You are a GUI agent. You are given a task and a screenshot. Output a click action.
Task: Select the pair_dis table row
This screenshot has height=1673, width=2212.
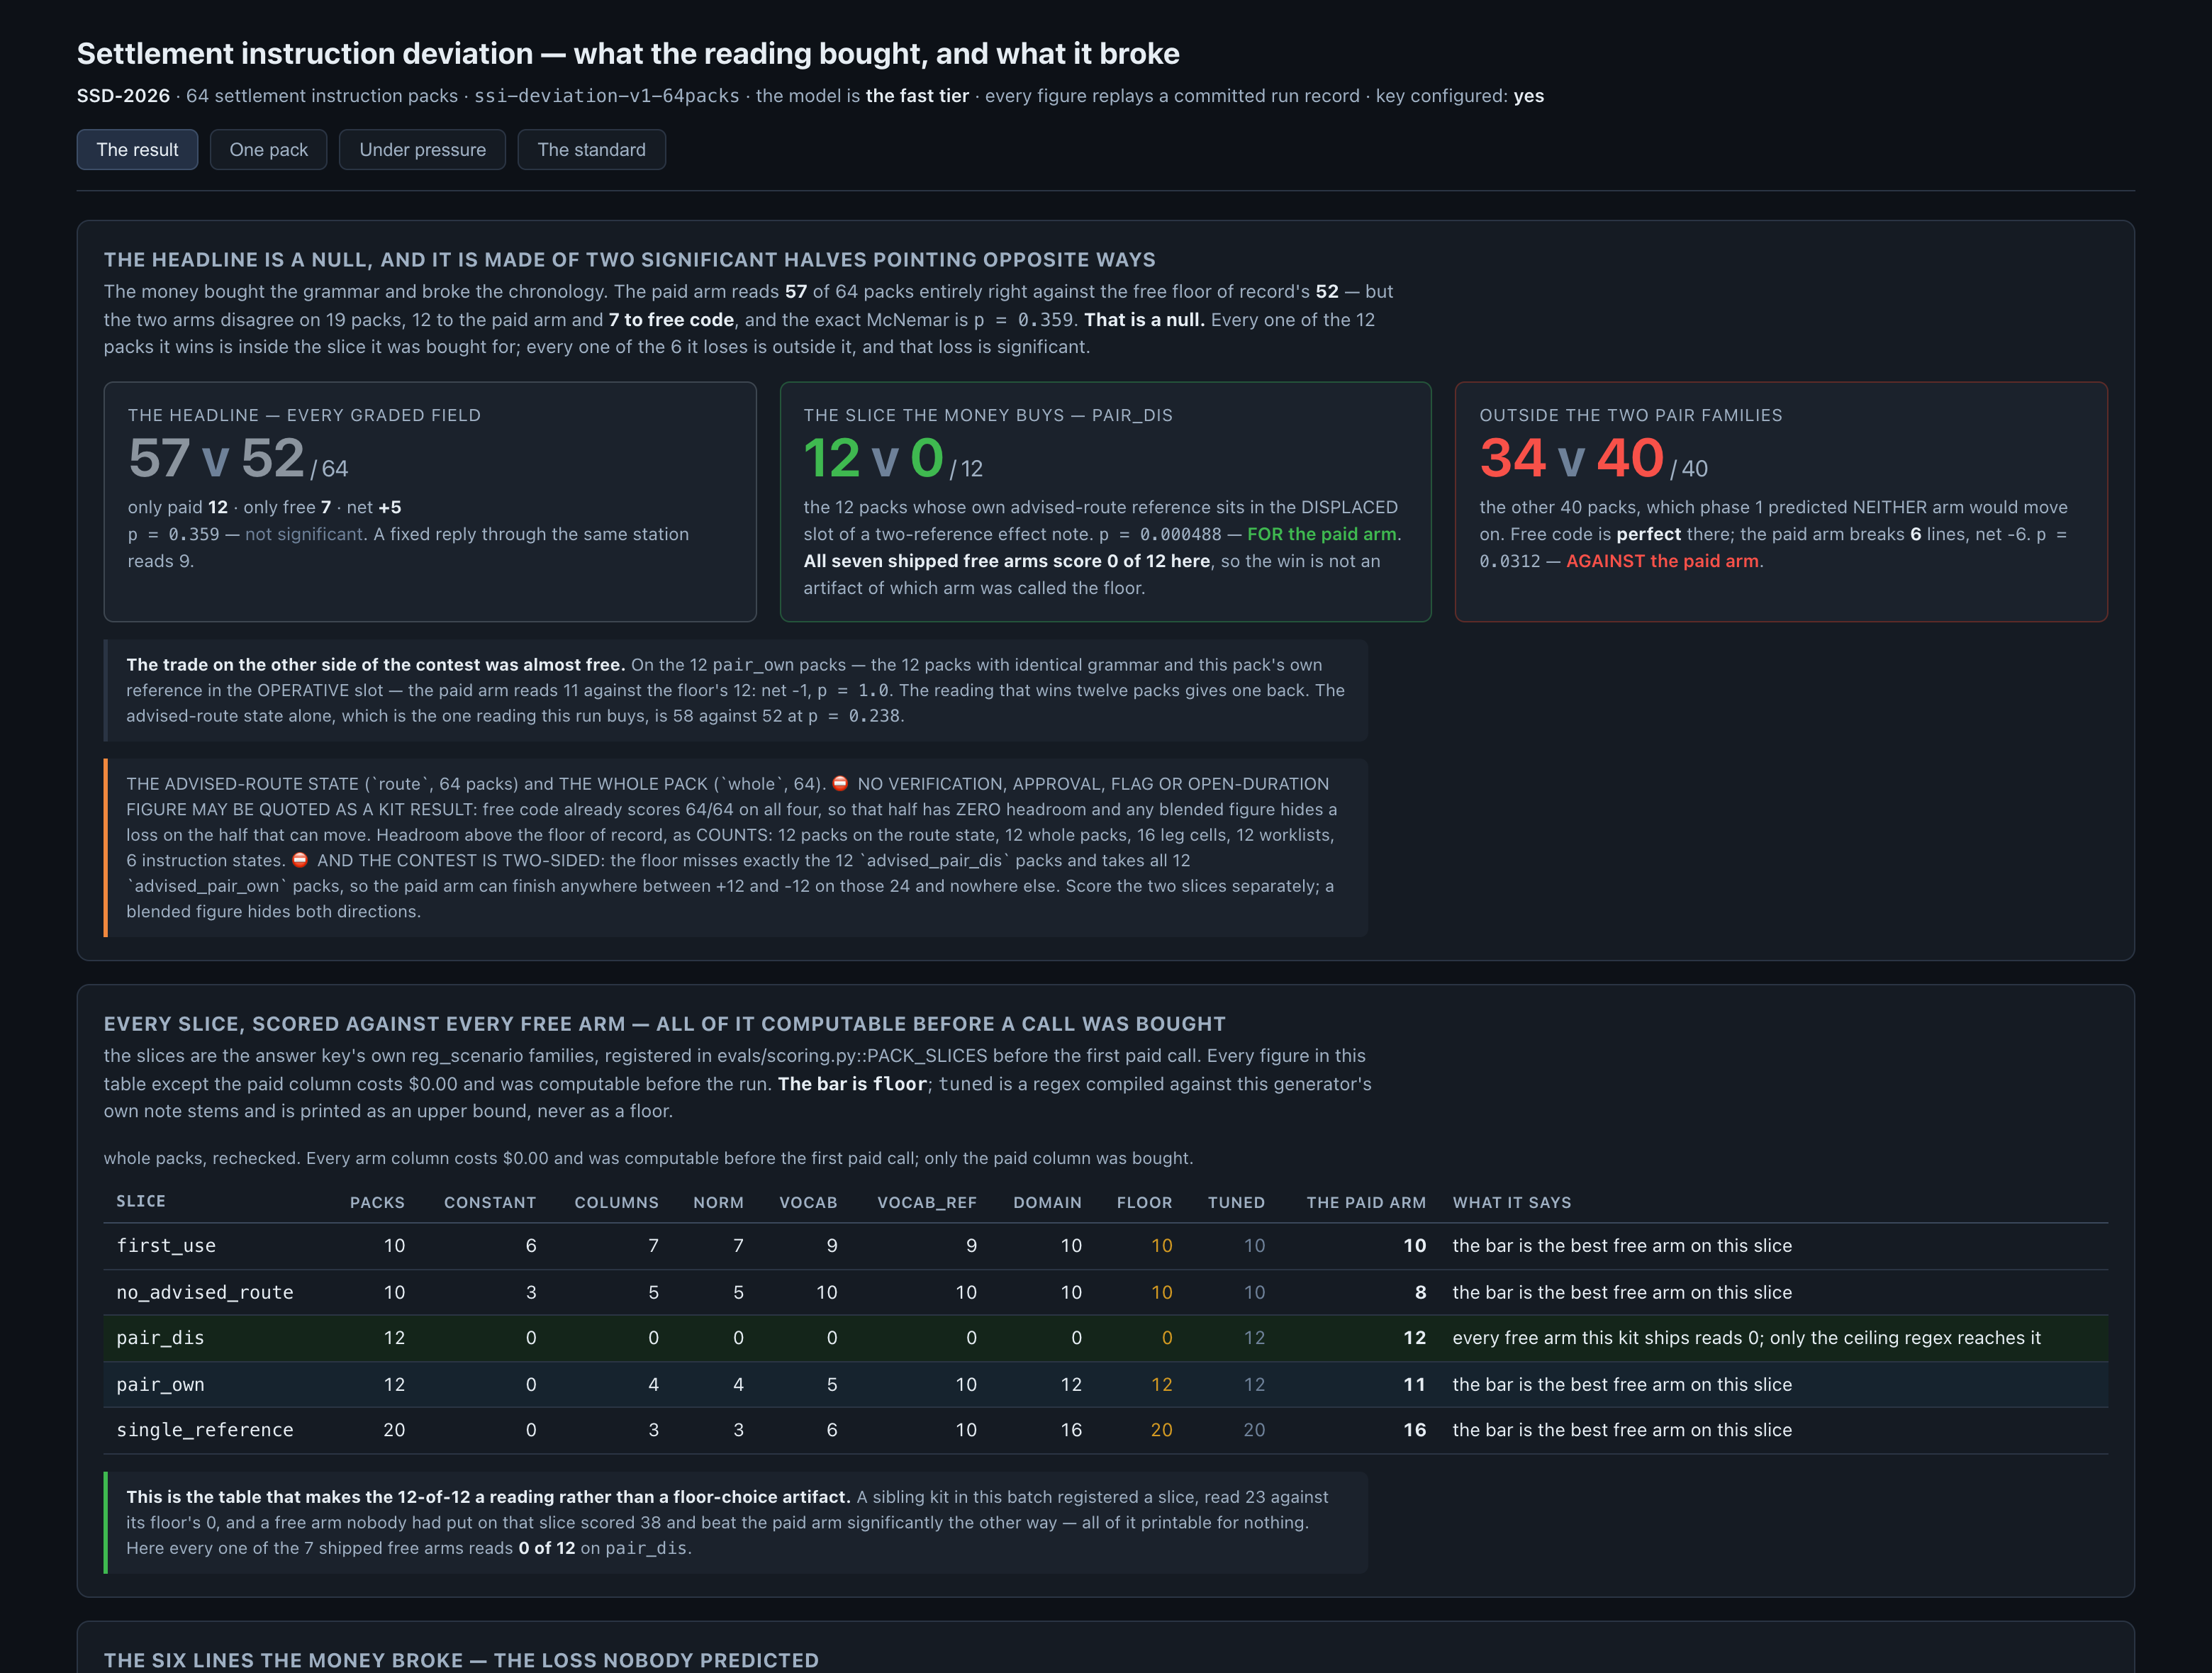click(x=1105, y=1338)
